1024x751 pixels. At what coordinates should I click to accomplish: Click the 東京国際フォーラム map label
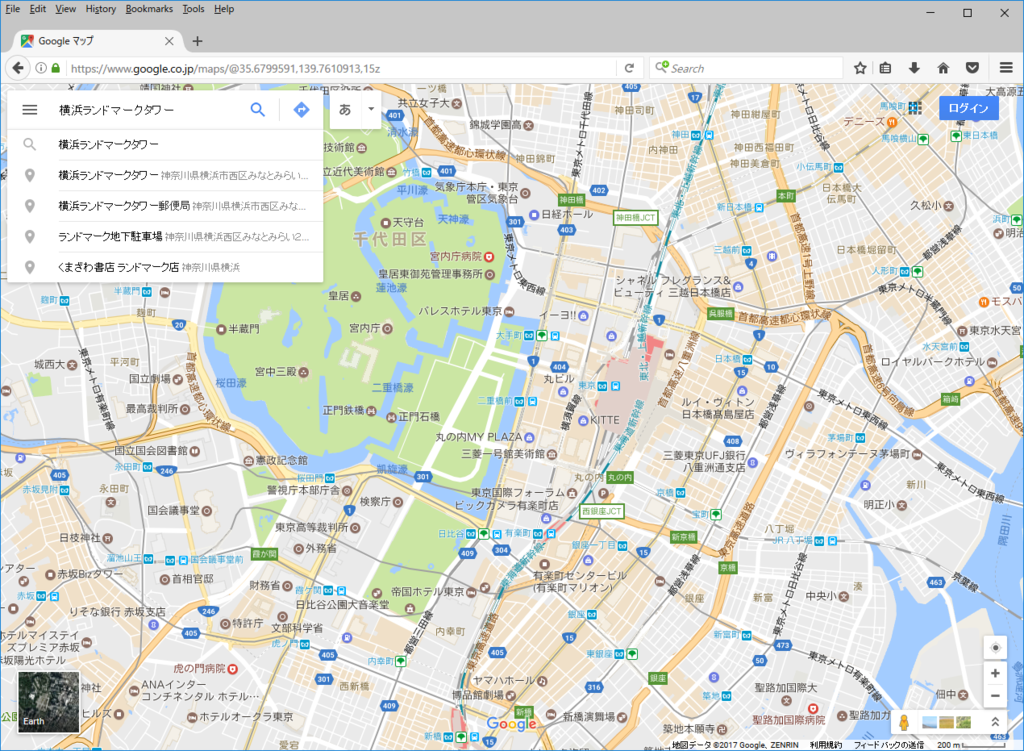coord(518,492)
